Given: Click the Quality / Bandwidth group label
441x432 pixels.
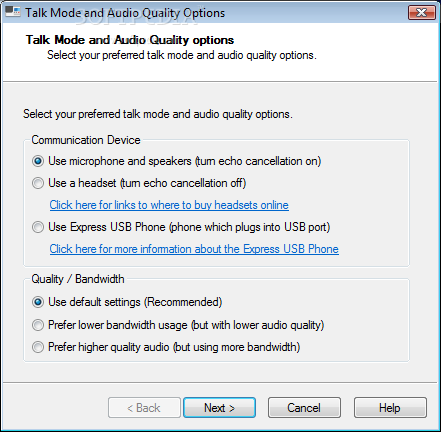Looking at the screenshot, I should (78, 279).
